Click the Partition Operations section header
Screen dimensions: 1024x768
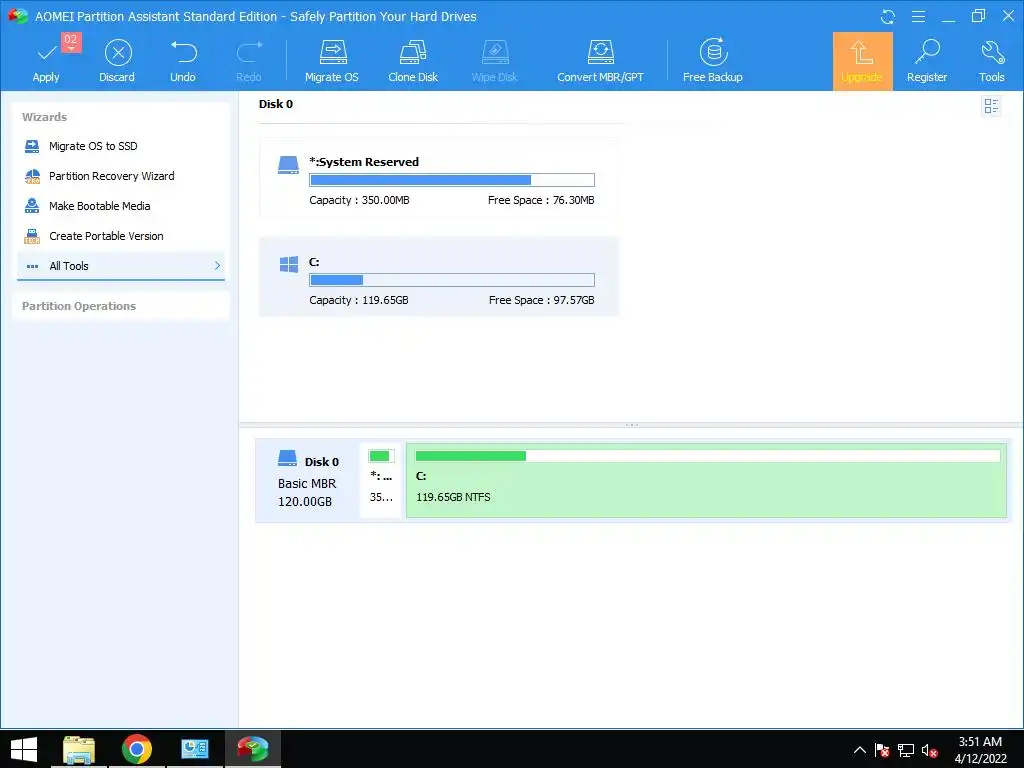coord(79,306)
